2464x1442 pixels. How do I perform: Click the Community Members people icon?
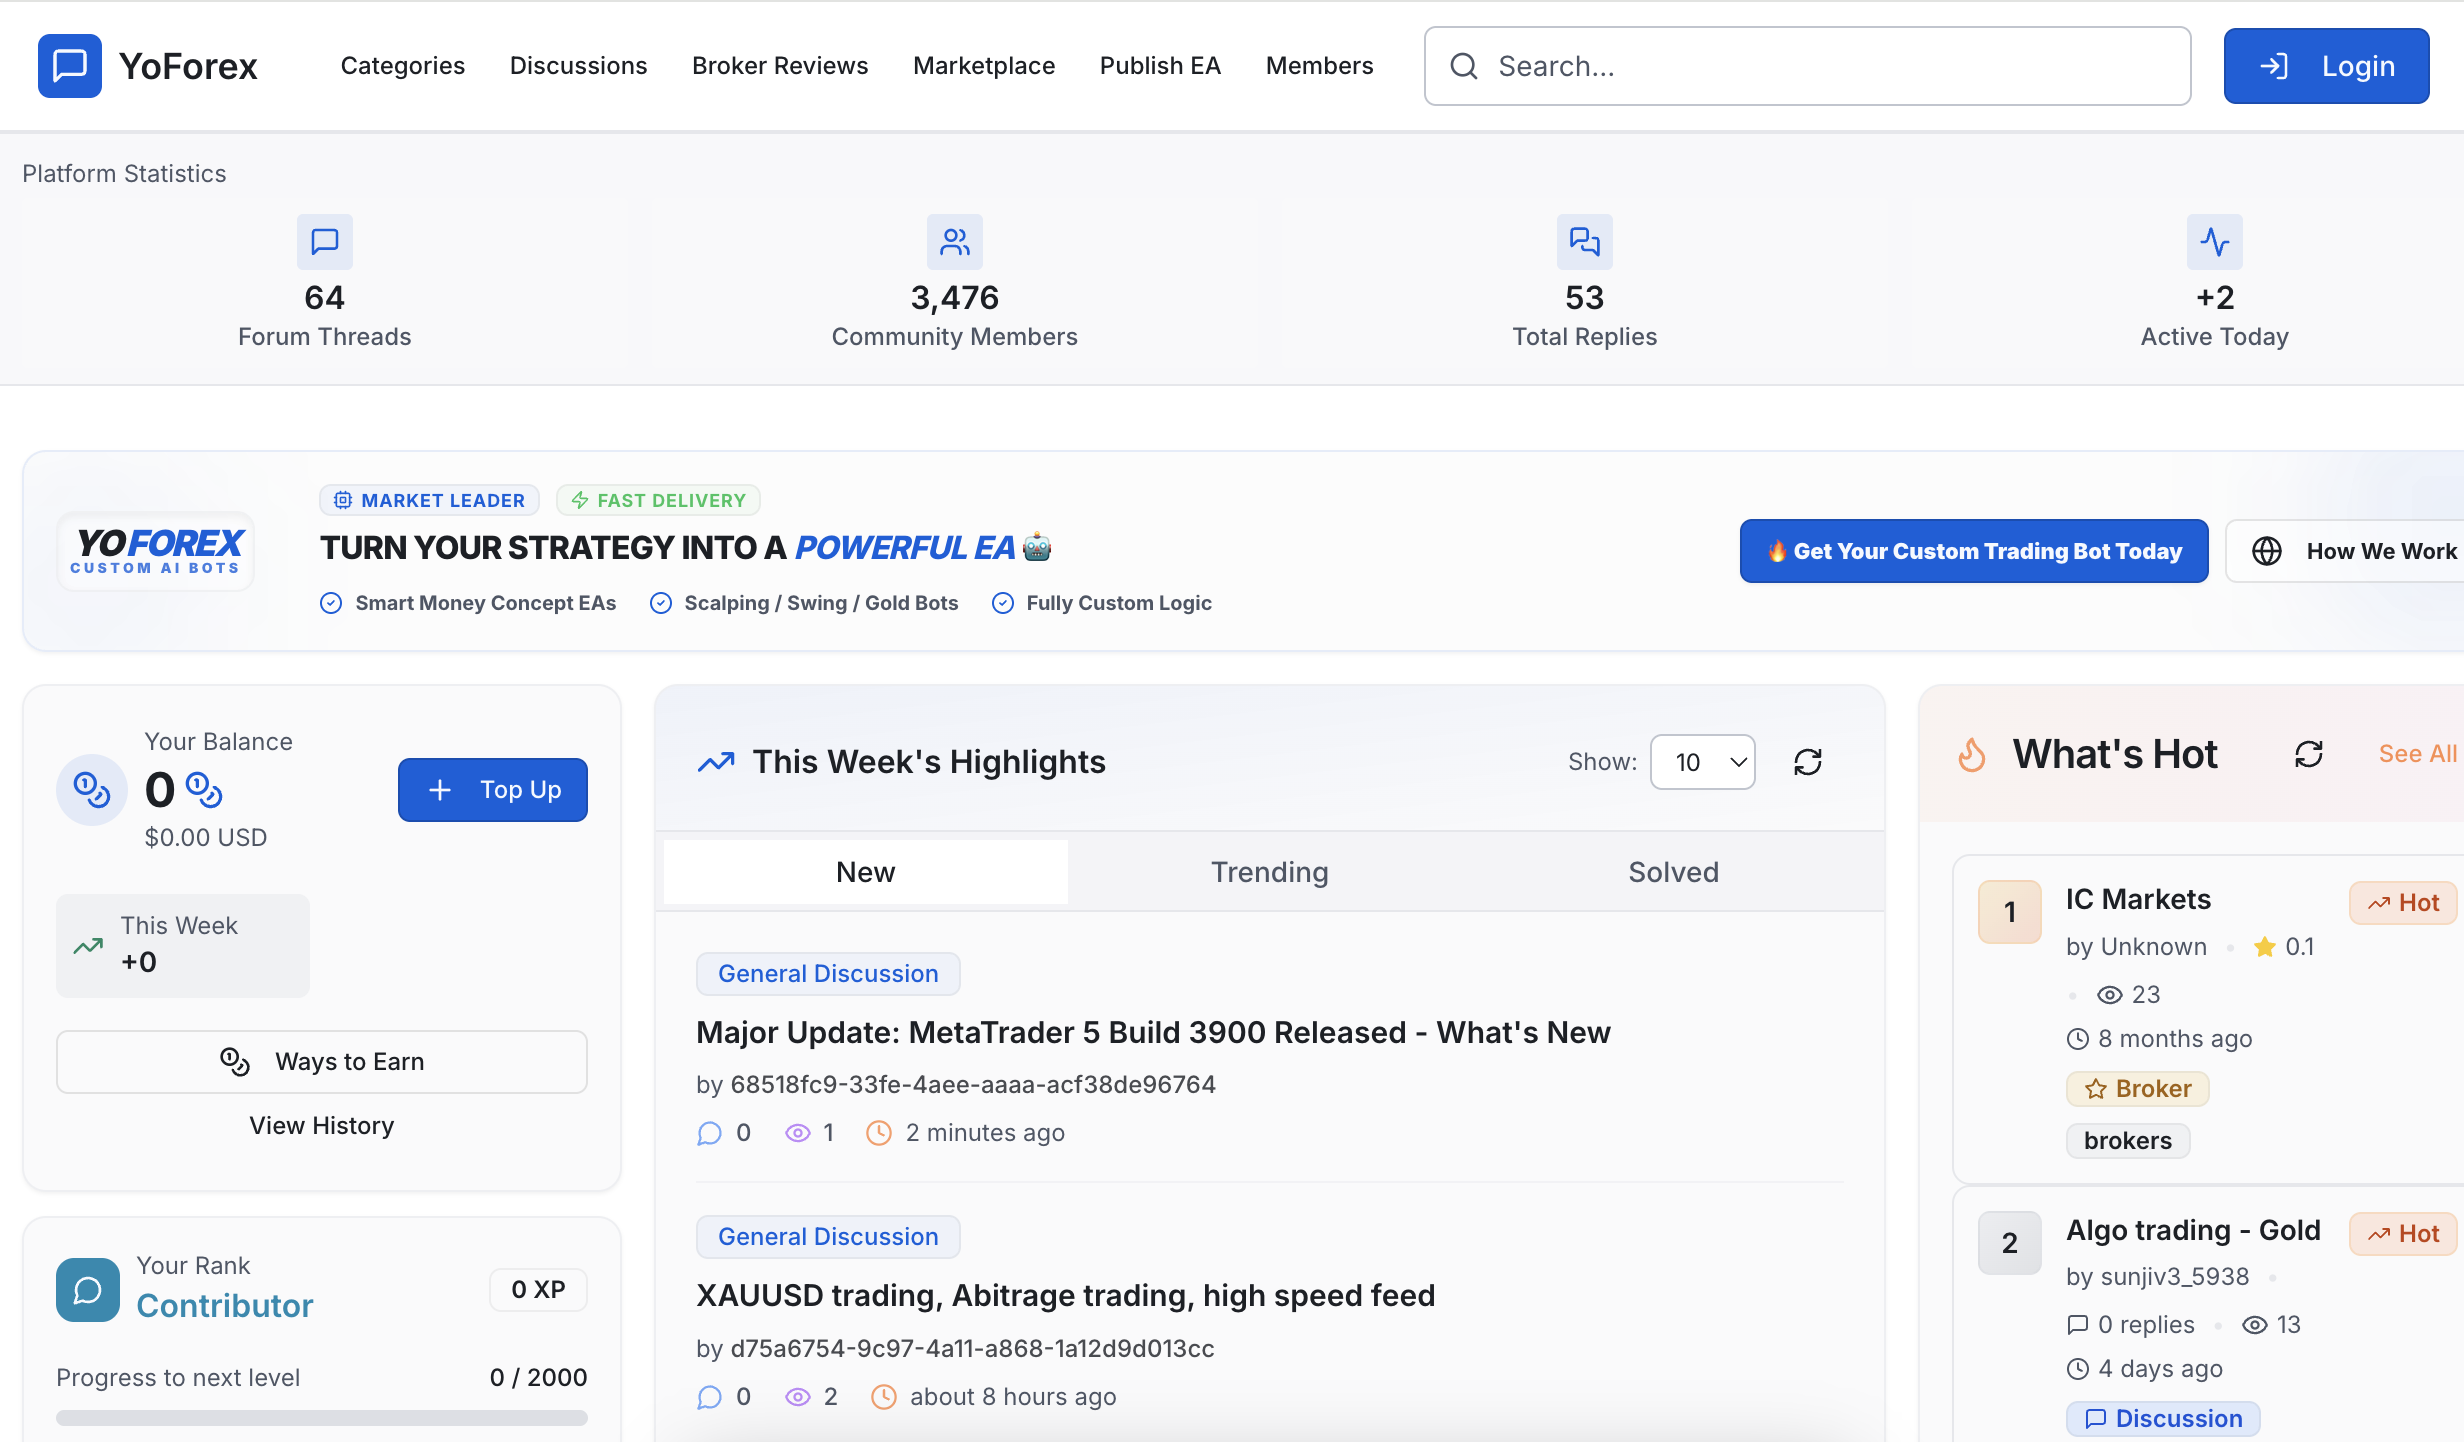(955, 242)
